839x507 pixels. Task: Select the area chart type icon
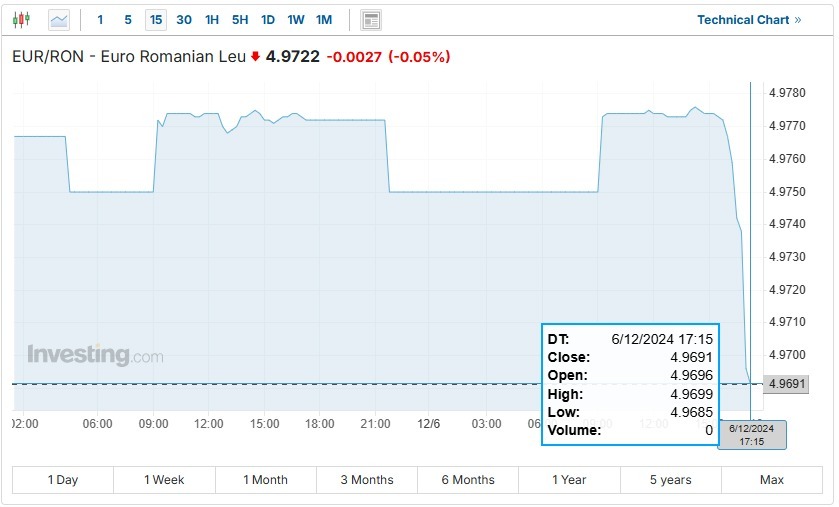tap(59, 20)
